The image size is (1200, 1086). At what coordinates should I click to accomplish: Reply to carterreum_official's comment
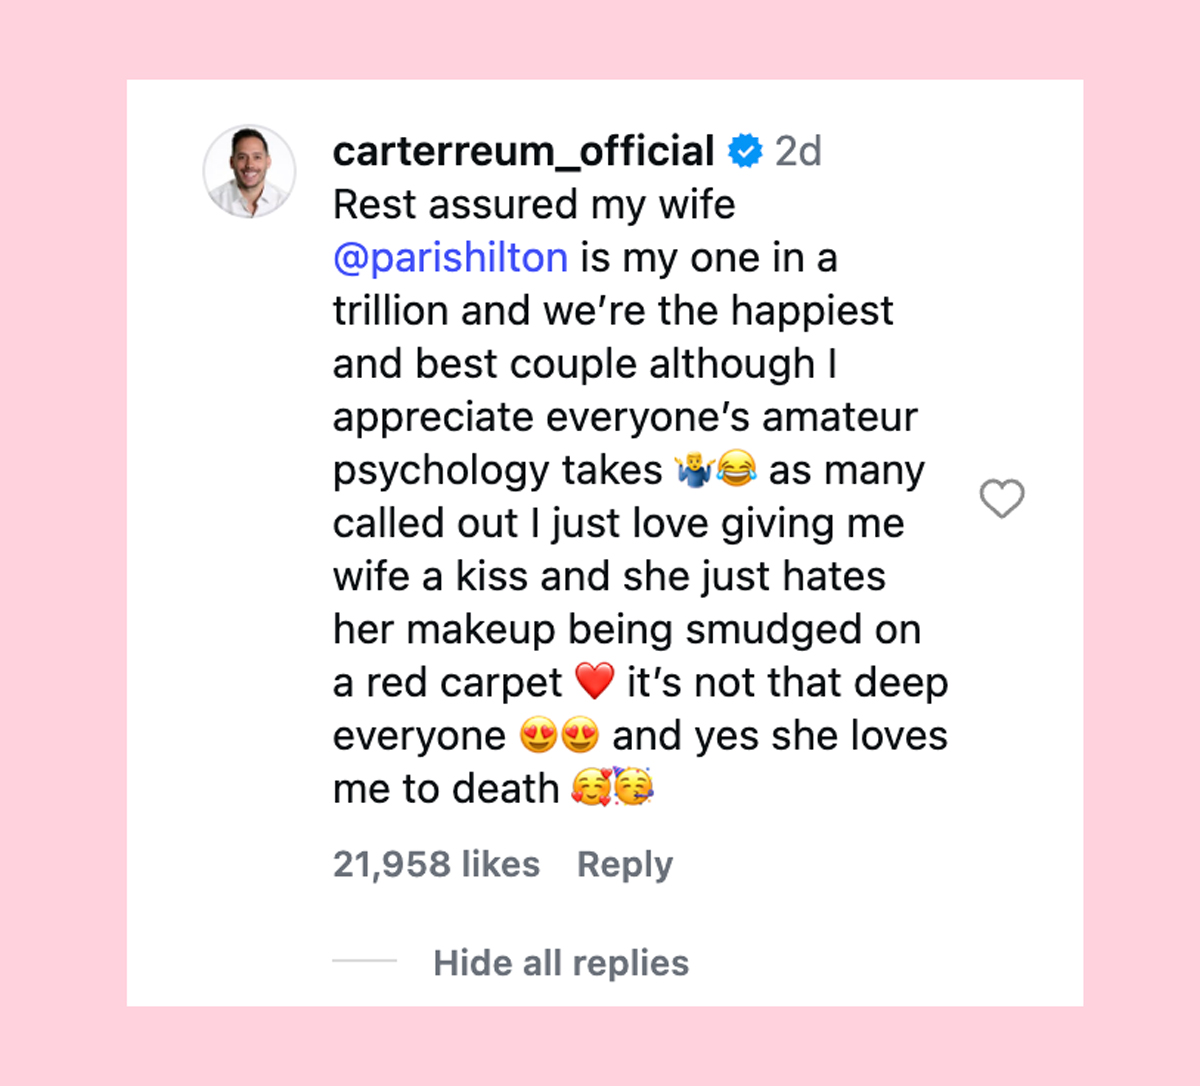pyautogui.click(x=624, y=864)
